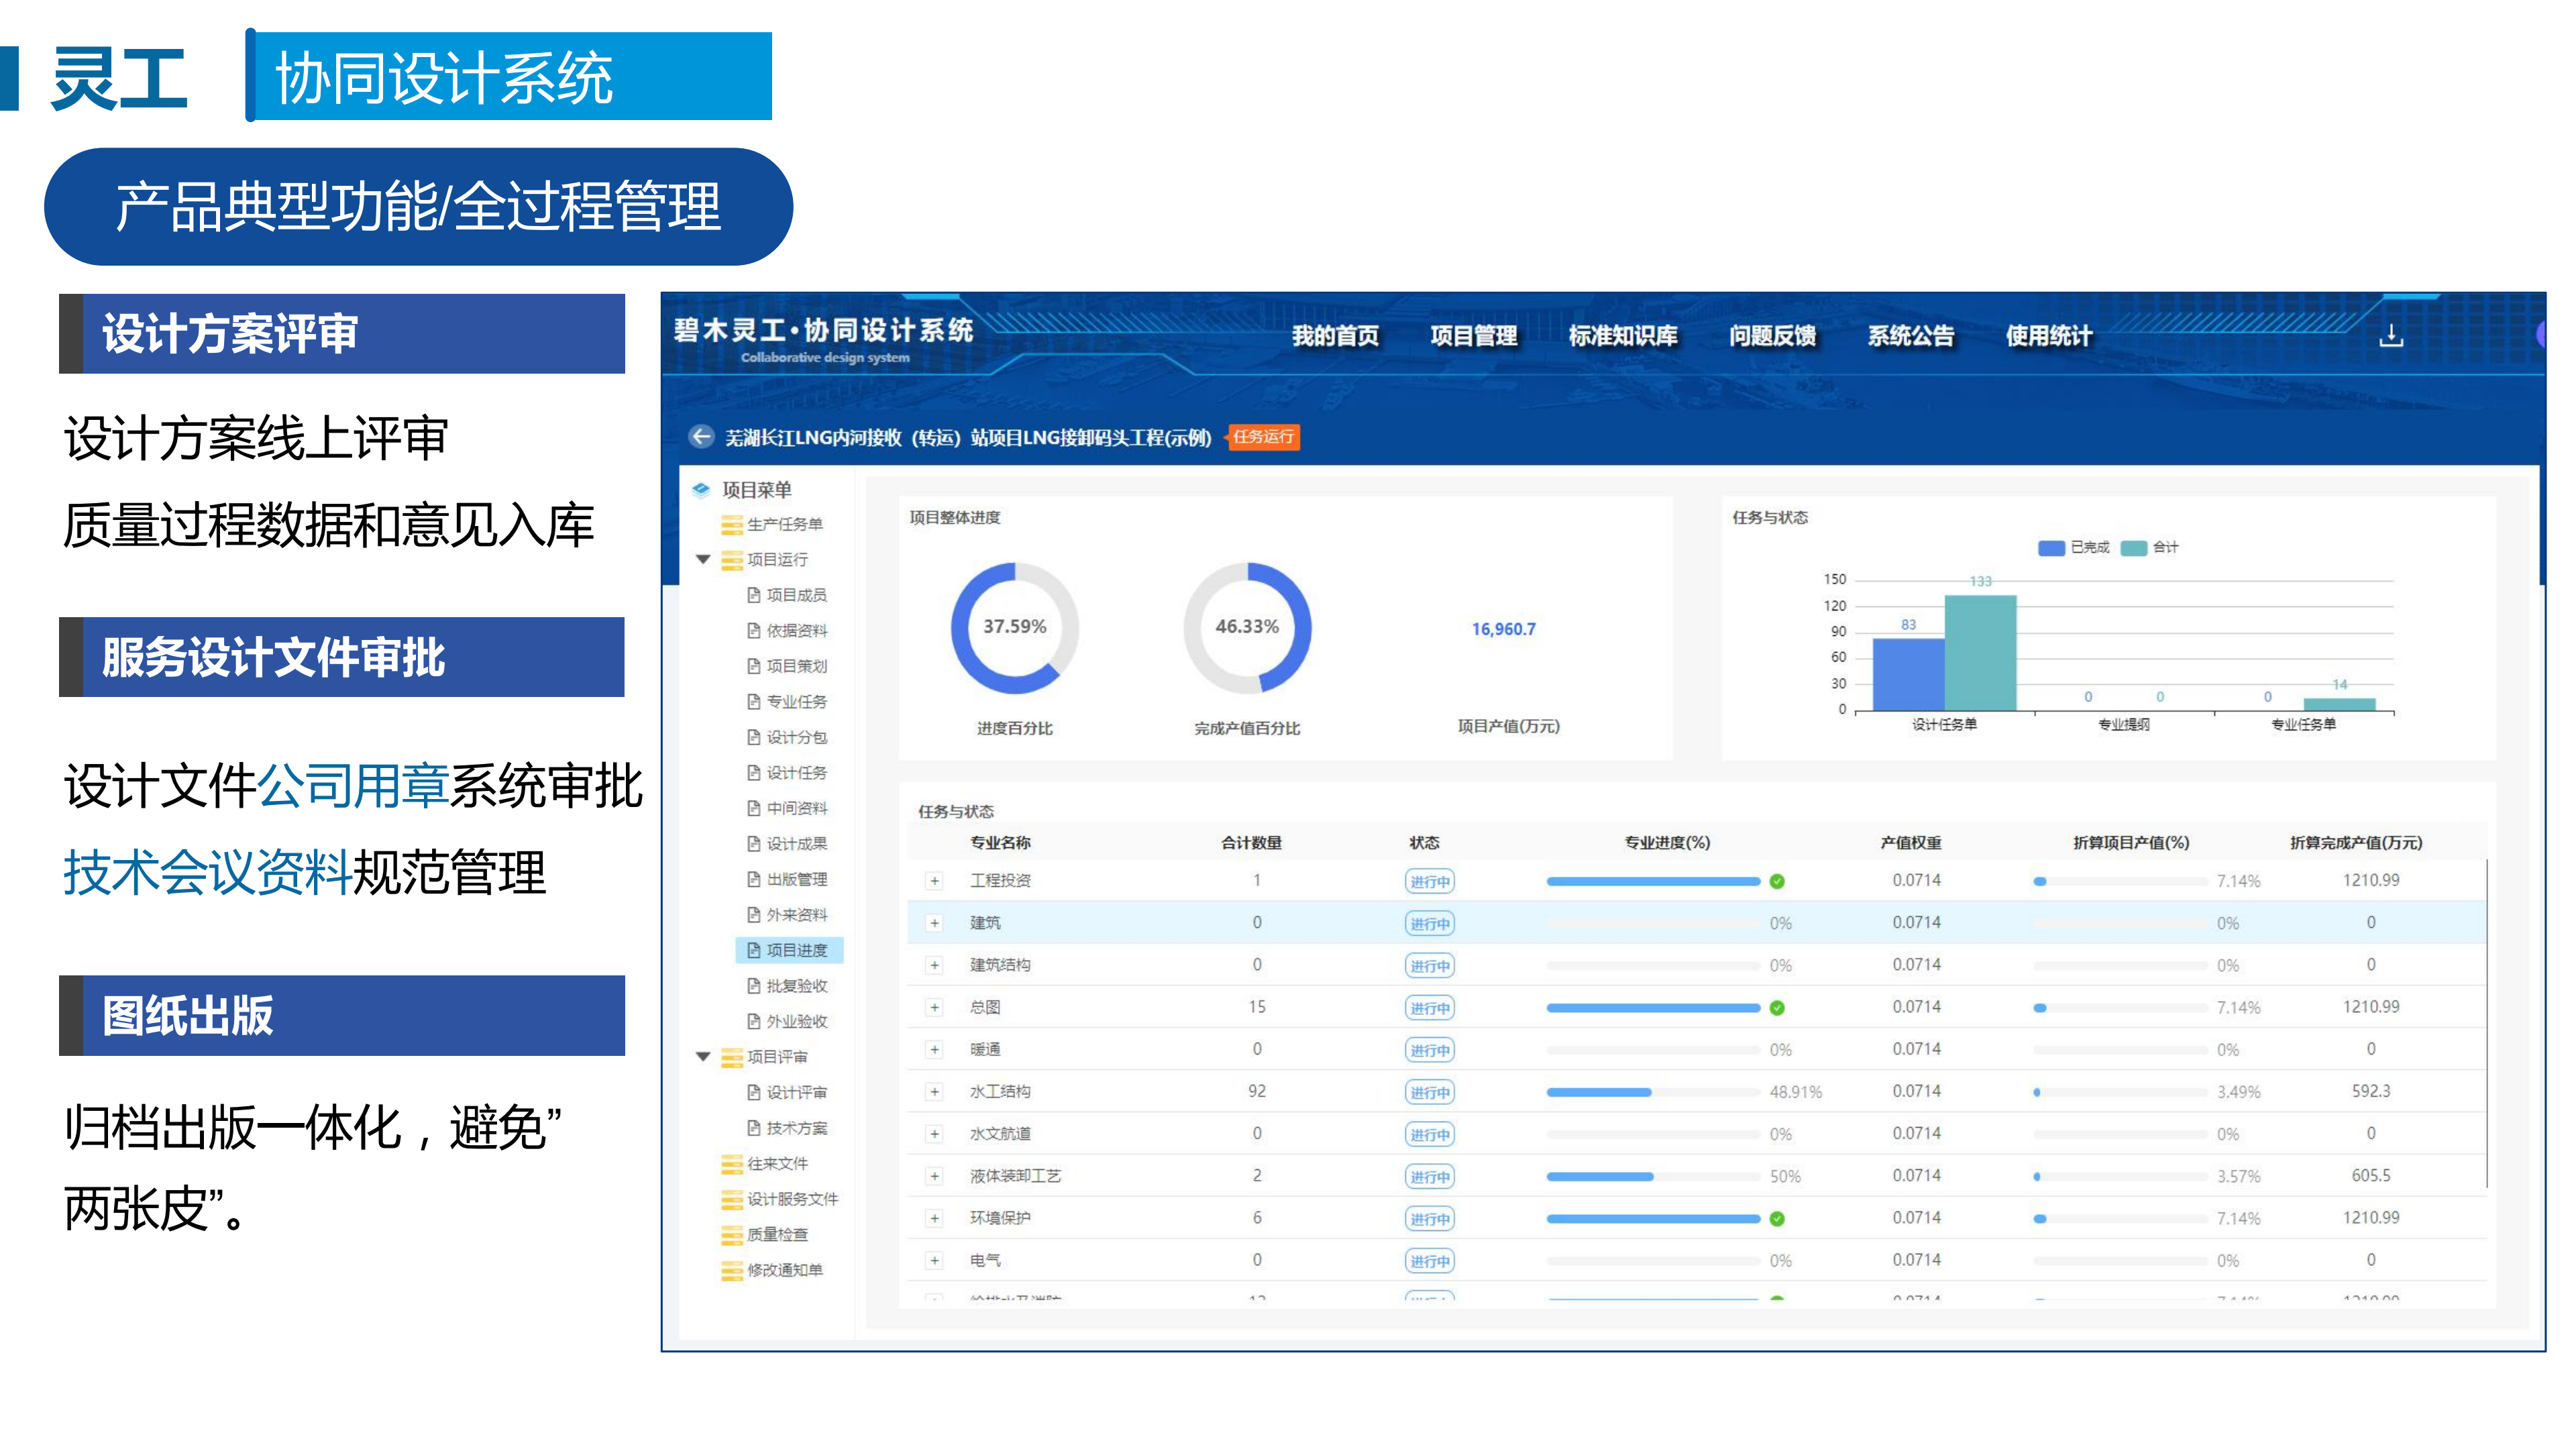
Task: Open 质量检查 from the sidebar
Action: [778, 1235]
